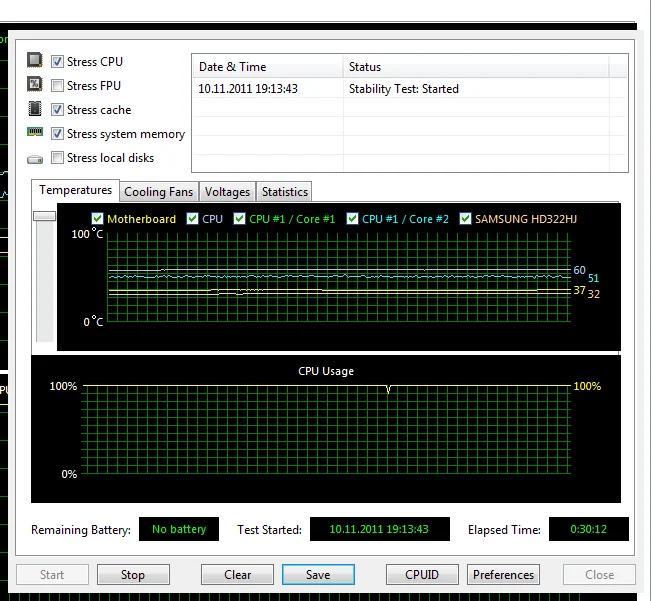Click the elapsed time value 0:30:12
Image resolution: width=652 pixels, height=601 pixels.
click(588, 529)
